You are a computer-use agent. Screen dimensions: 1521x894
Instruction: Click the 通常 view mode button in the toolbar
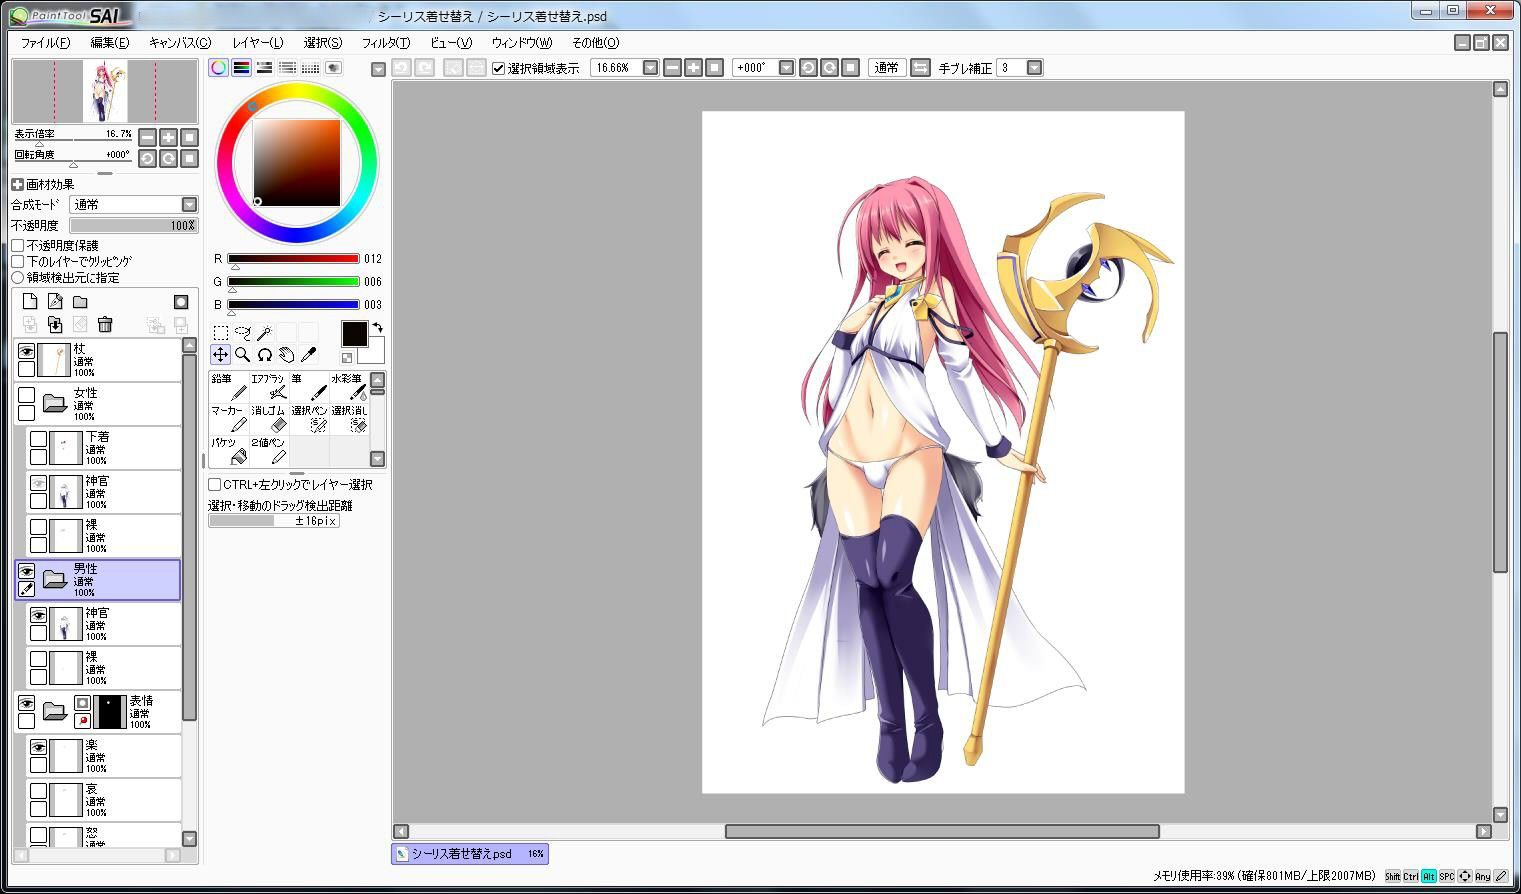click(886, 68)
